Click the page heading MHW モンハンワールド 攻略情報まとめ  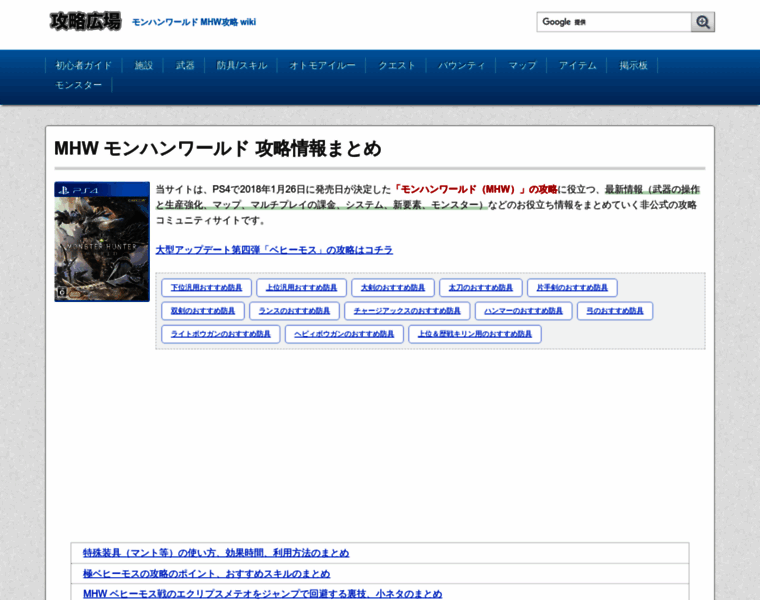[x=218, y=149]
